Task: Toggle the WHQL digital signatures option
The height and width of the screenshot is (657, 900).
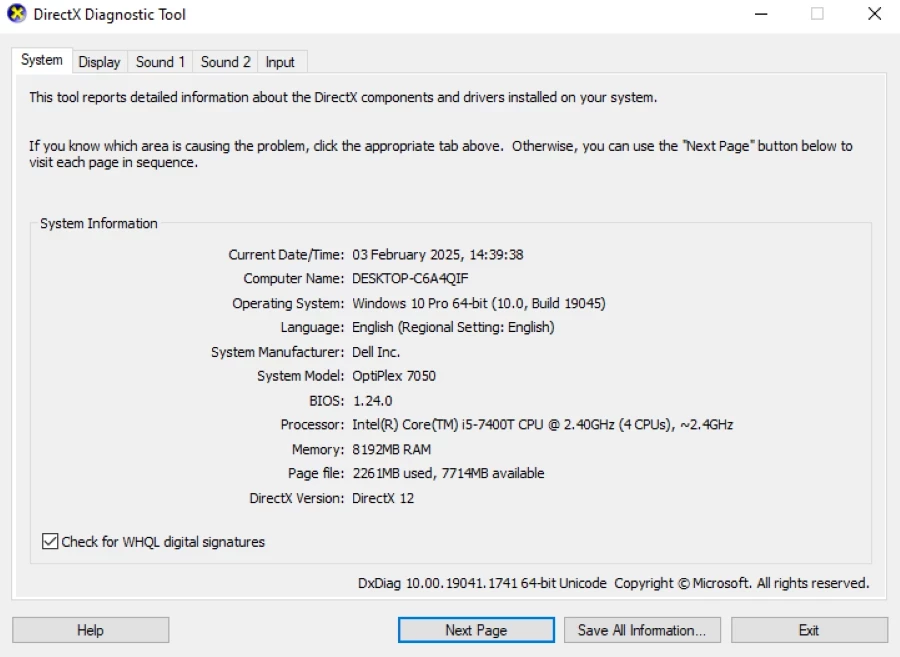Action: 49,541
